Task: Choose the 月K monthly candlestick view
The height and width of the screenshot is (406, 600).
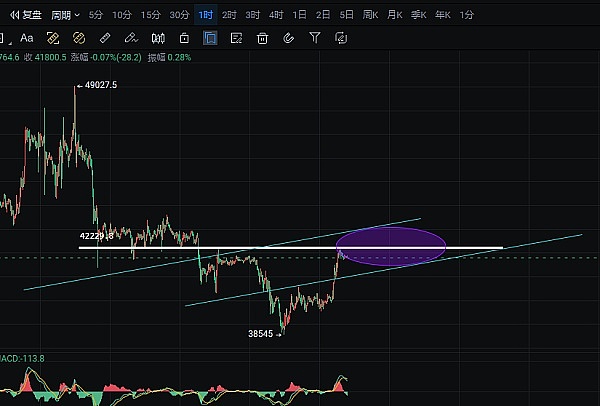Action: click(395, 15)
